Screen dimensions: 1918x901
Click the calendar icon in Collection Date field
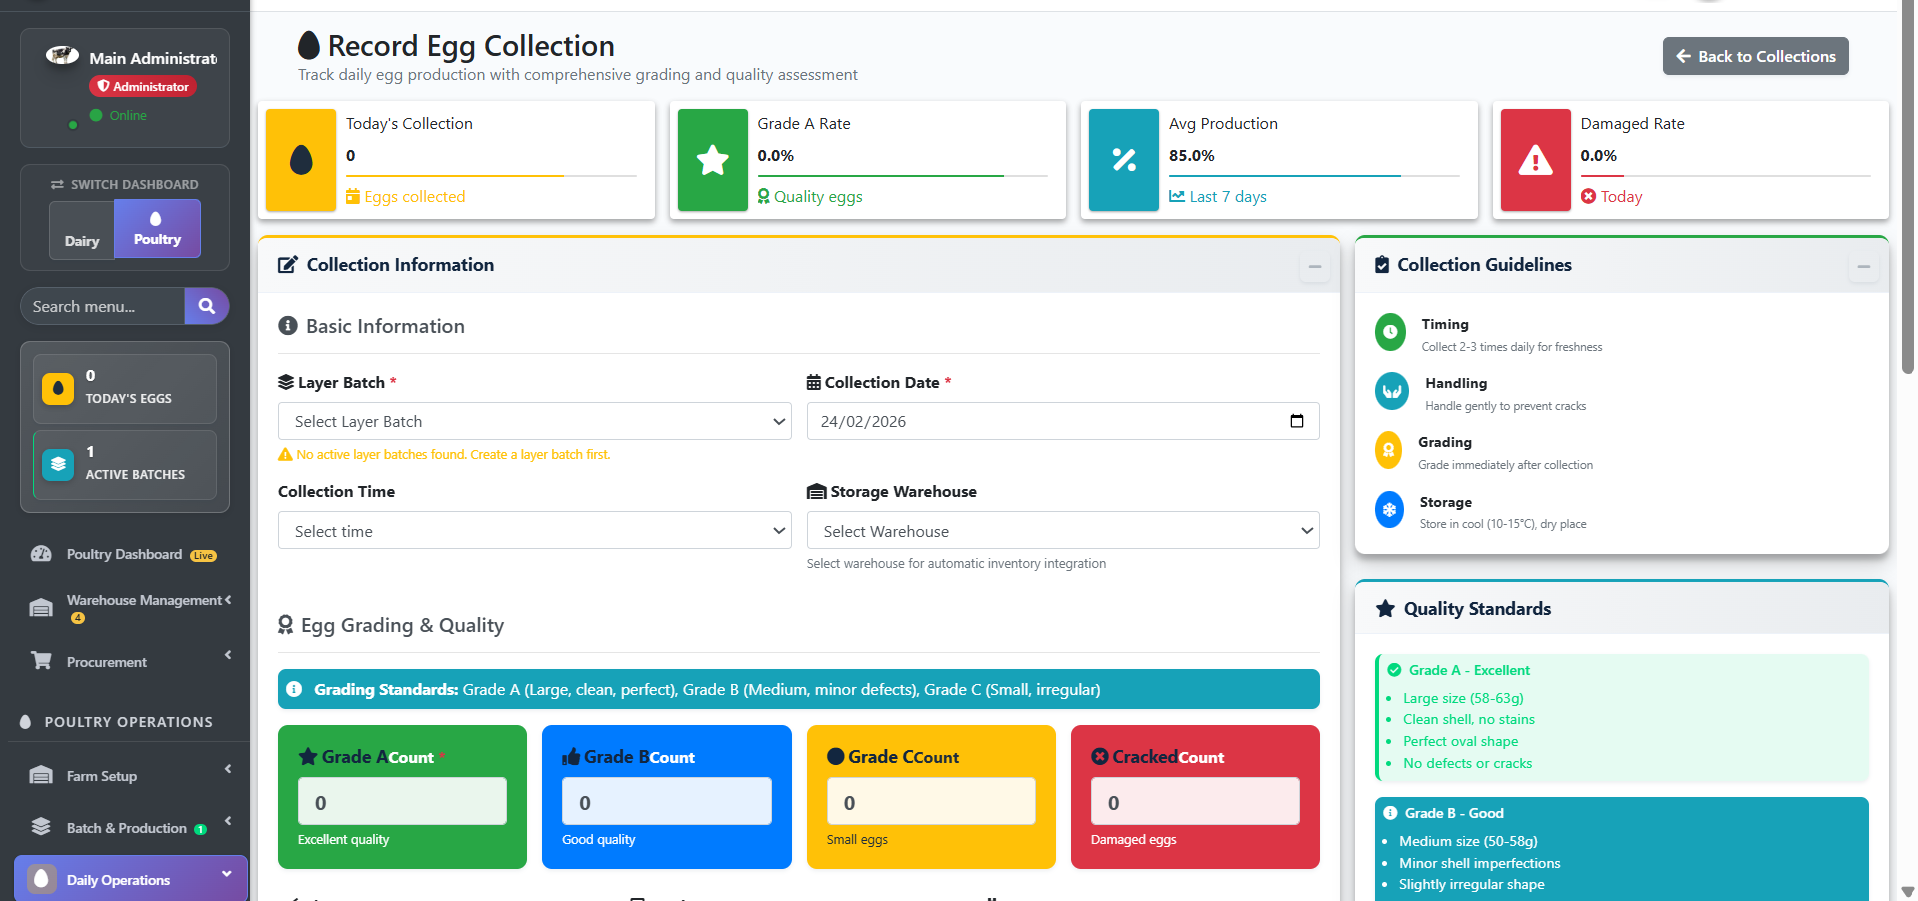click(x=1296, y=421)
